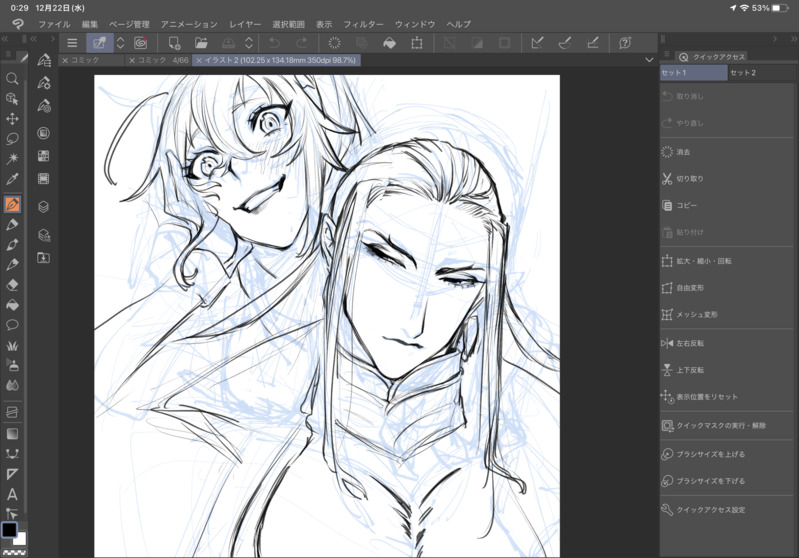Image resolution: width=799 pixels, height=558 pixels.
Task: Select the Text tool A
Action: pyautogui.click(x=12, y=494)
